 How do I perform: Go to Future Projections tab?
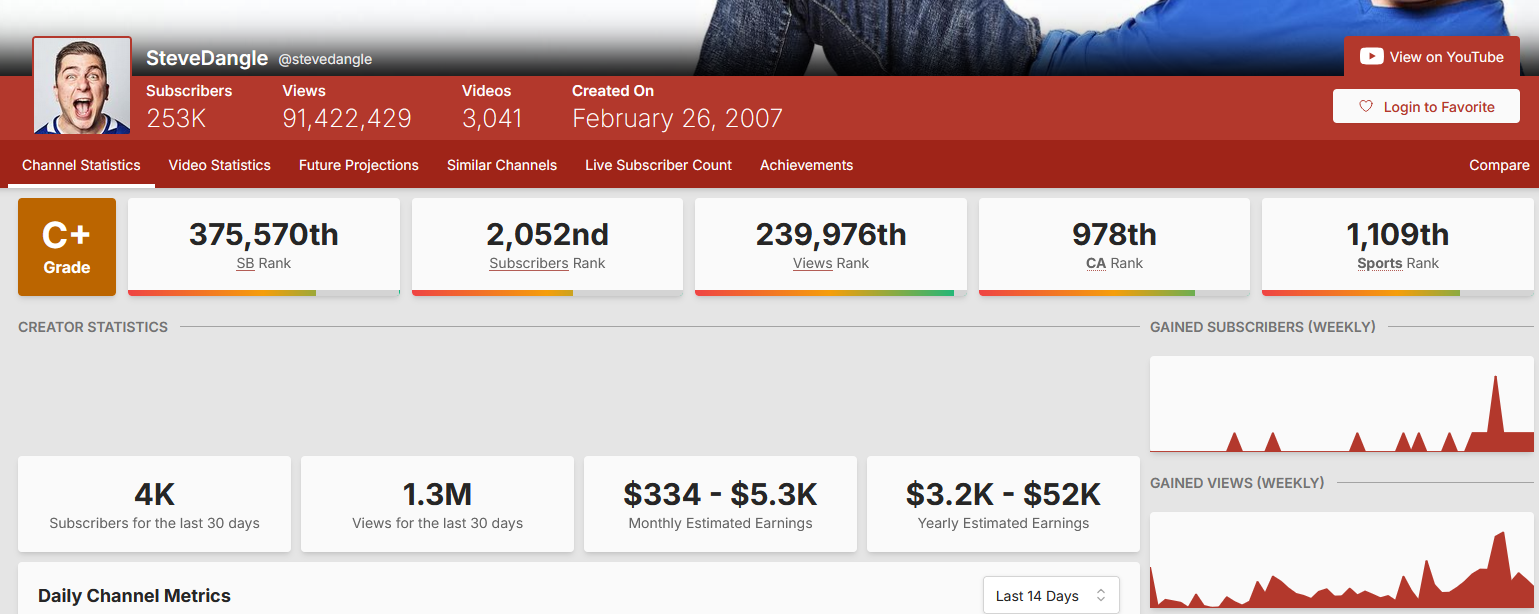point(359,165)
